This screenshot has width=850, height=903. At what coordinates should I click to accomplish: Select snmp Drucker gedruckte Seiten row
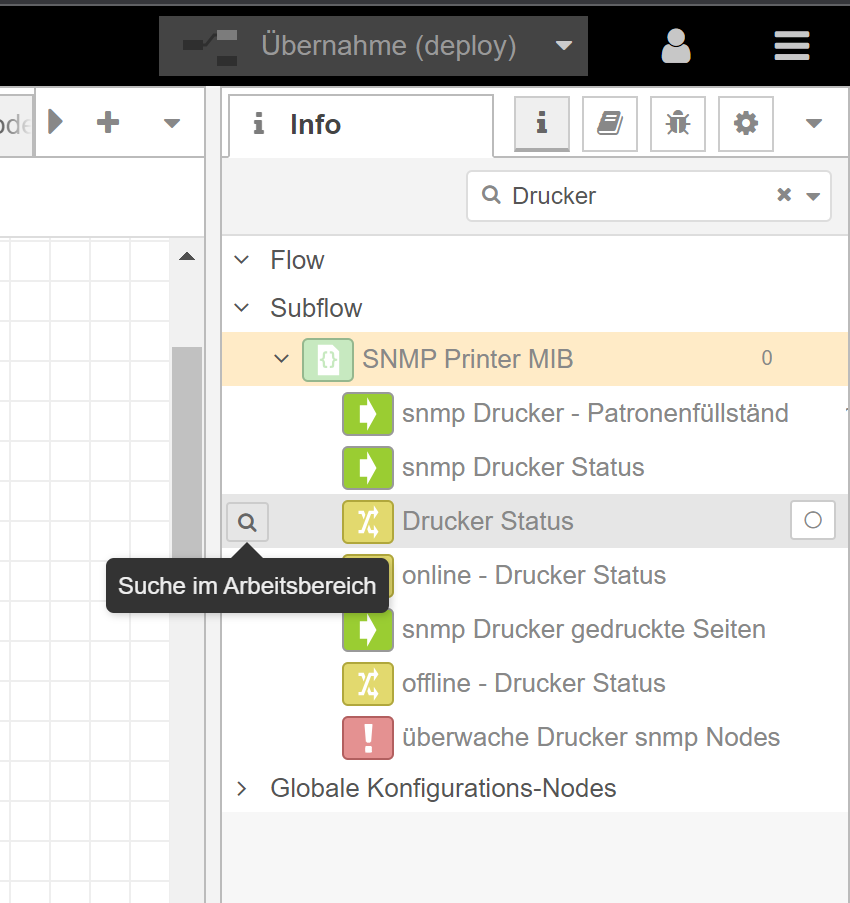tap(536, 629)
